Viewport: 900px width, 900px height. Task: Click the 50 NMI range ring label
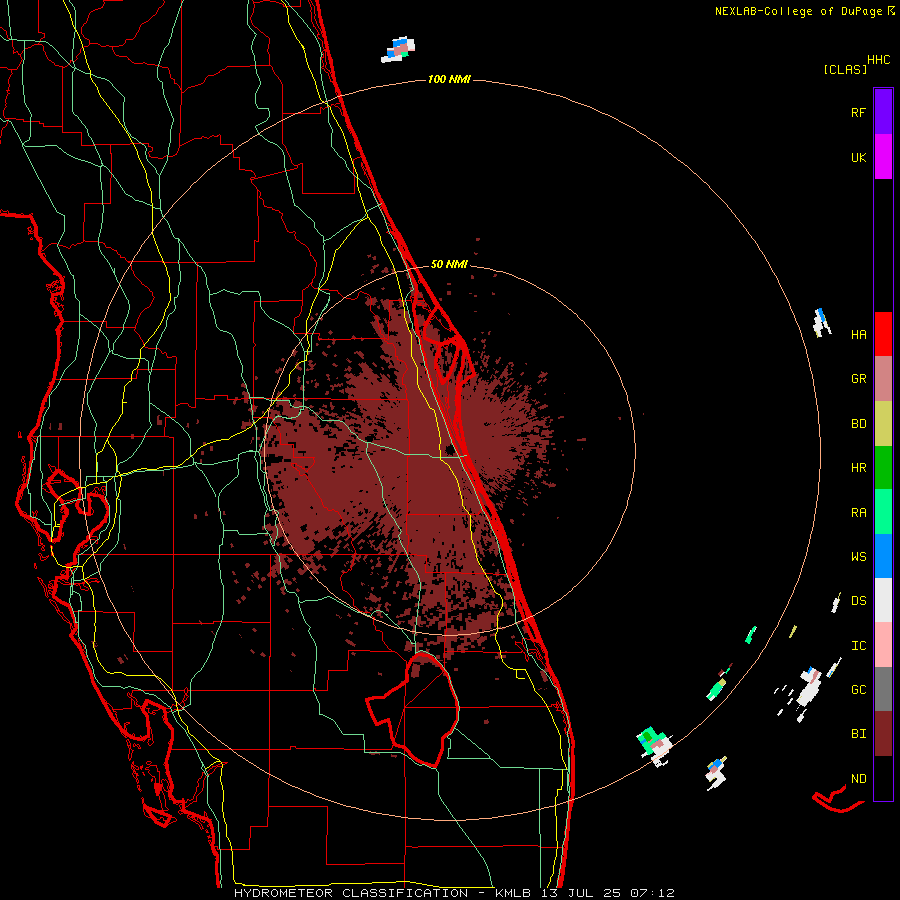[x=449, y=264]
